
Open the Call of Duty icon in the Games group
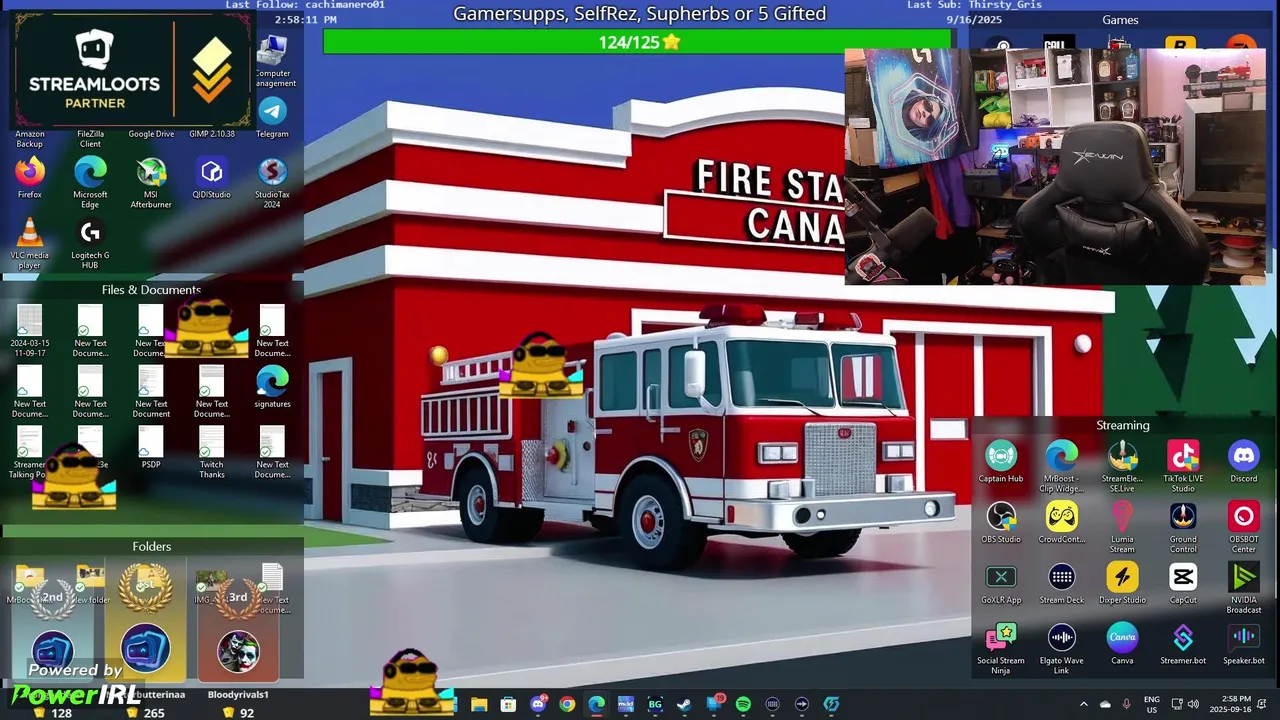(x=1060, y=42)
